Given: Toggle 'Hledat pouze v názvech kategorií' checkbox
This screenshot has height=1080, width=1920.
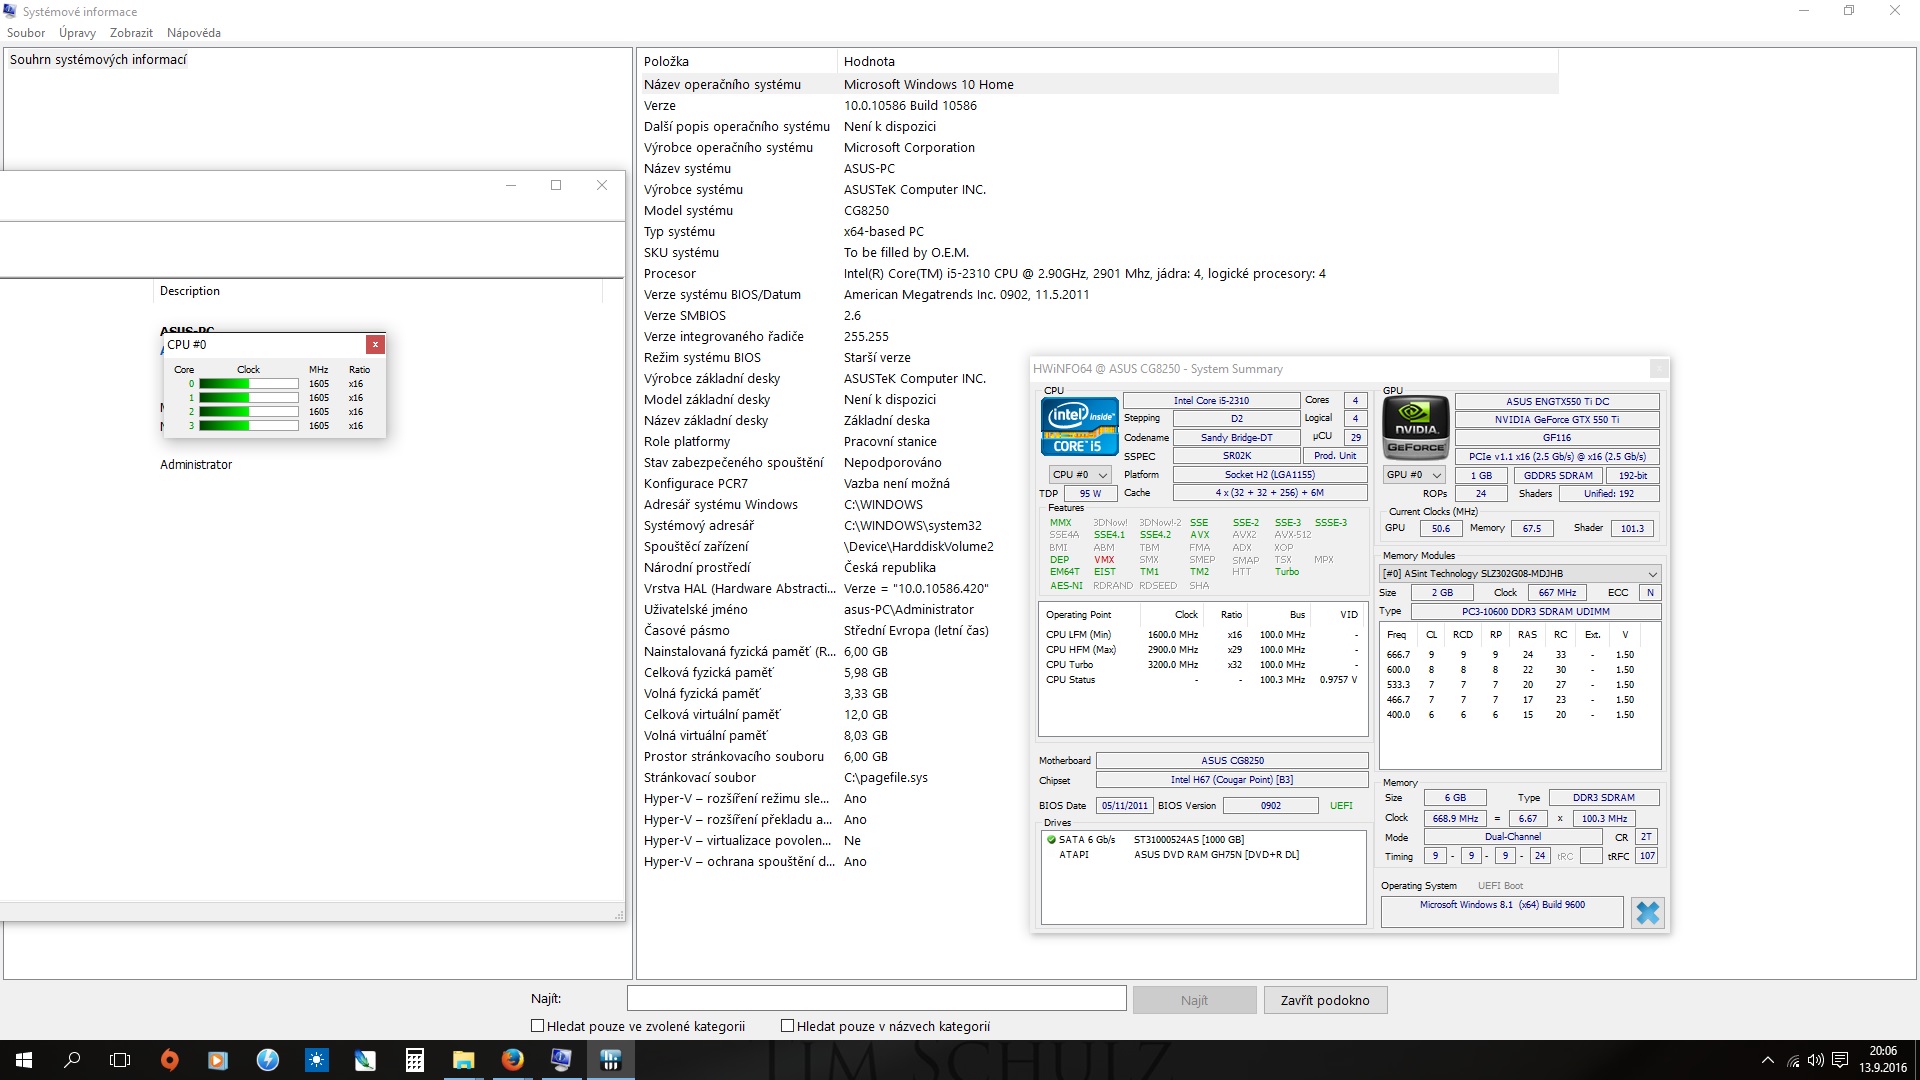Looking at the screenshot, I should click(787, 1026).
